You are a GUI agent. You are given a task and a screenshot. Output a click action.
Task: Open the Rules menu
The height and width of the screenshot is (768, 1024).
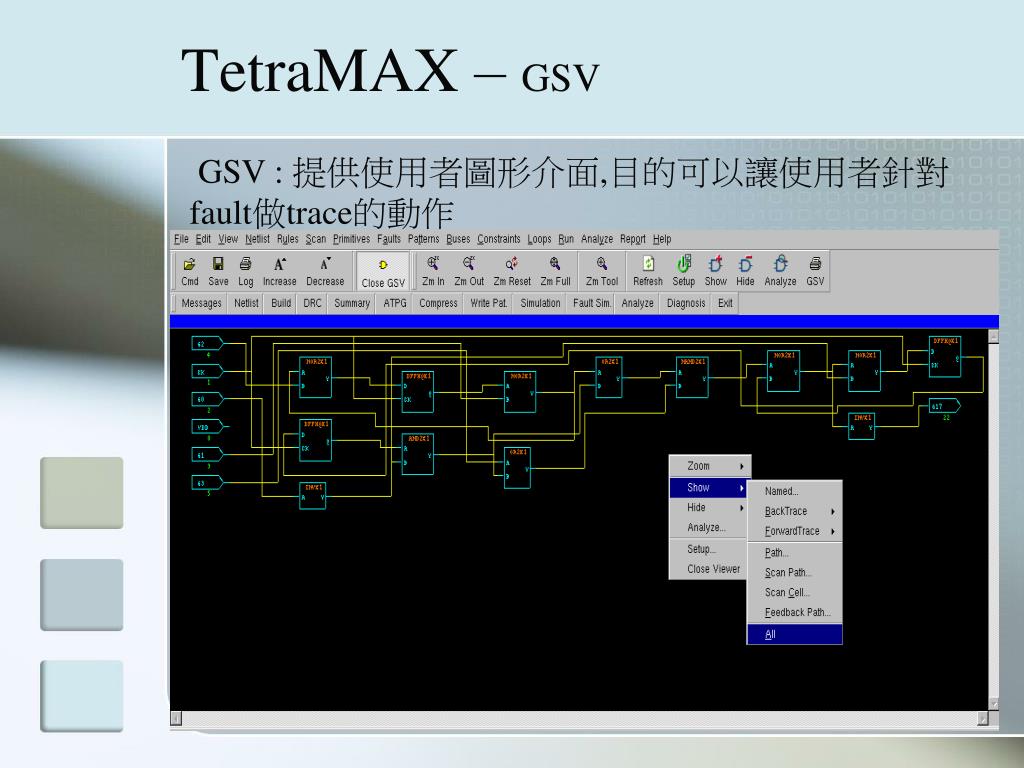(x=287, y=239)
